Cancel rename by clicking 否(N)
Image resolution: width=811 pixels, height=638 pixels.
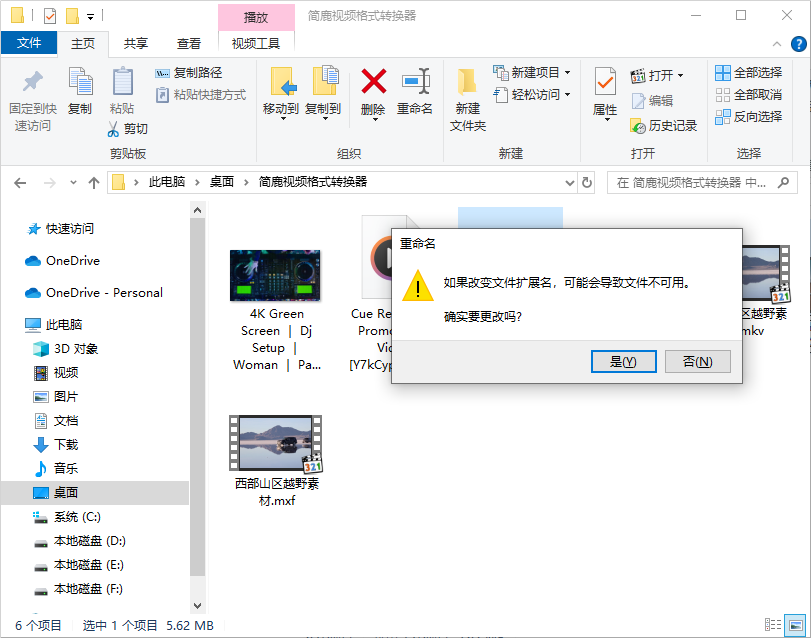(x=697, y=361)
